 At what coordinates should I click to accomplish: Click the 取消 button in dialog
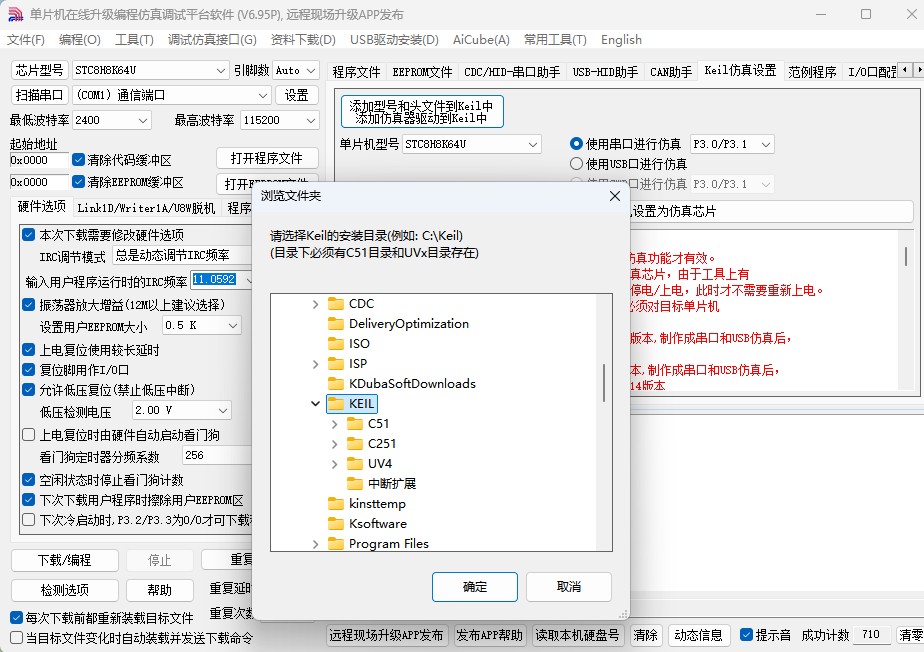click(569, 587)
